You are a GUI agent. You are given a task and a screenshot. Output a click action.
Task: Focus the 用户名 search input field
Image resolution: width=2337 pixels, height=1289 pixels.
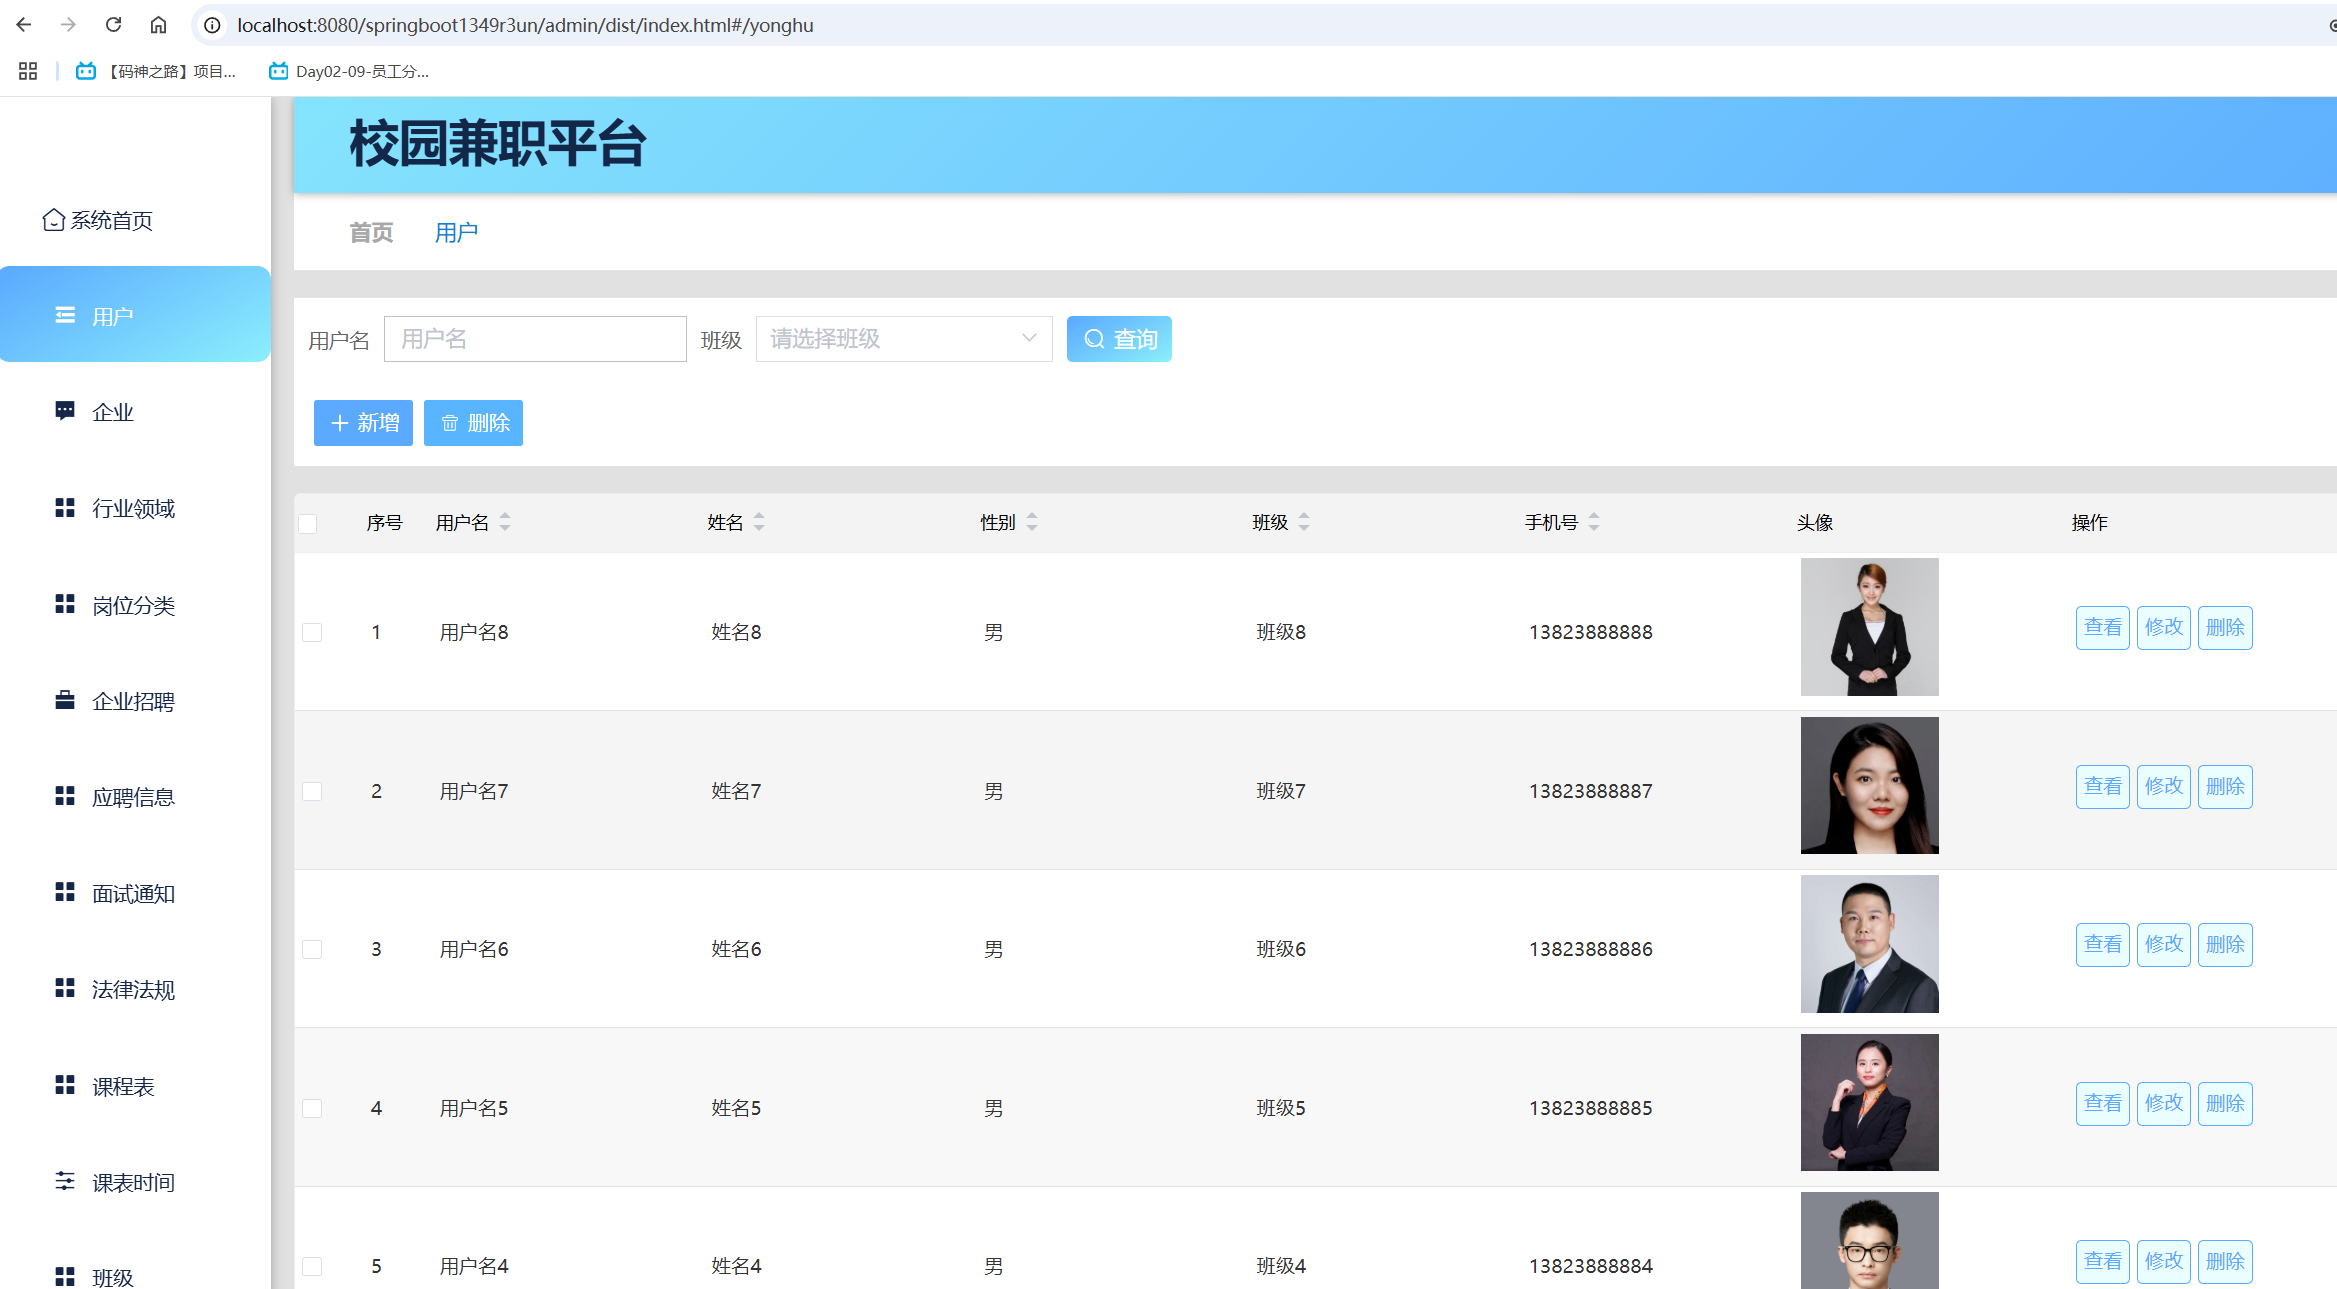pyautogui.click(x=535, y=339)
